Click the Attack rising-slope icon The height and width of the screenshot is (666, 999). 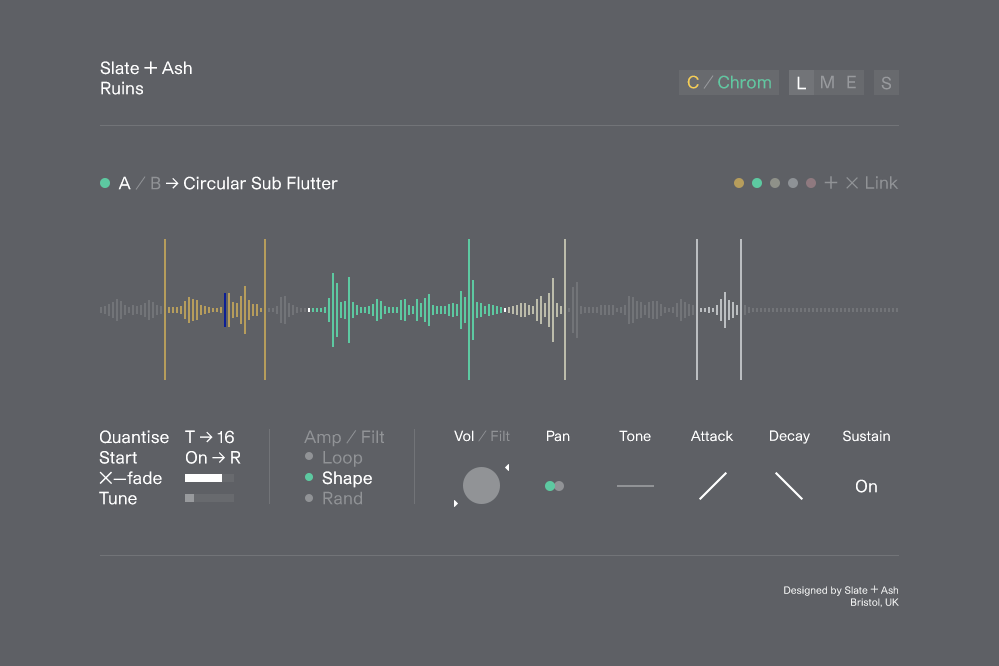712,486
